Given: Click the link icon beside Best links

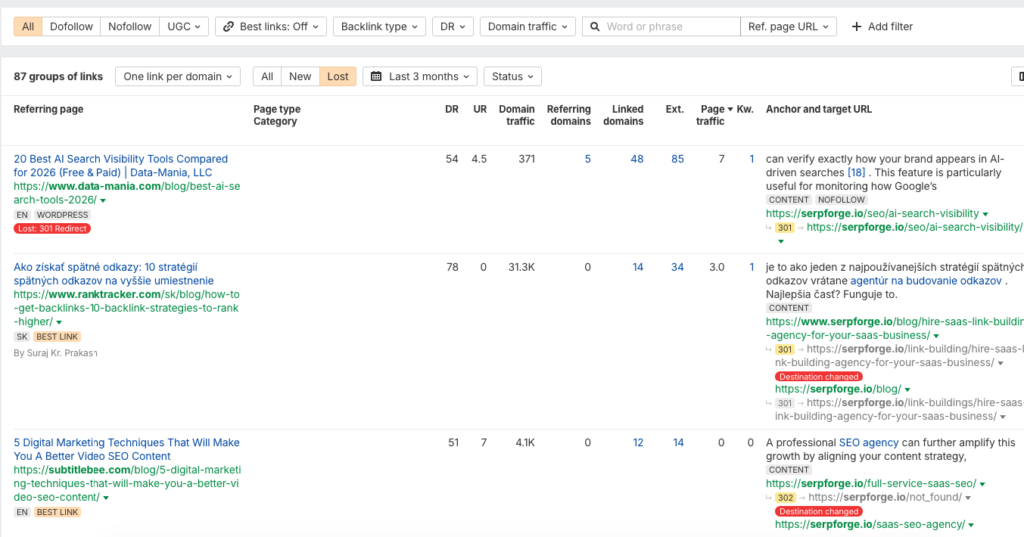Looking at the screenshot, I should [229, 27].
